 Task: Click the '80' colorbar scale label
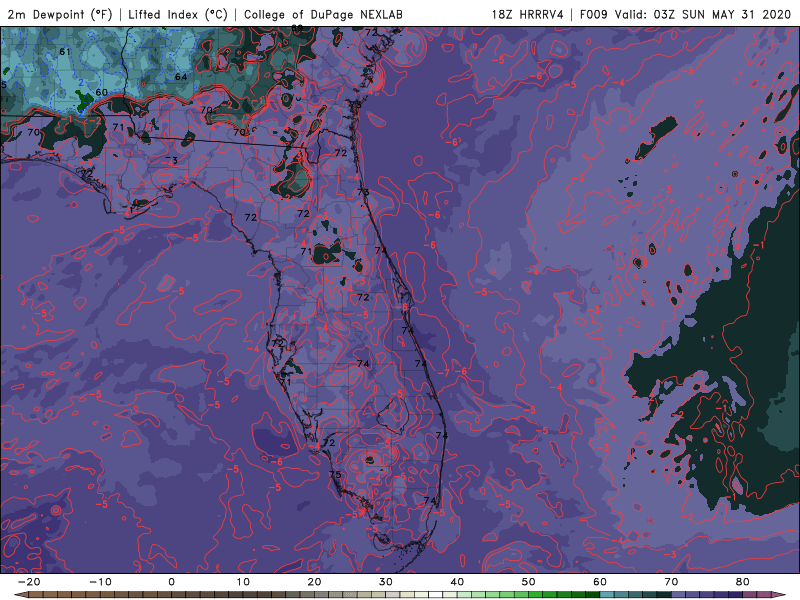click(x=743, y=582)
